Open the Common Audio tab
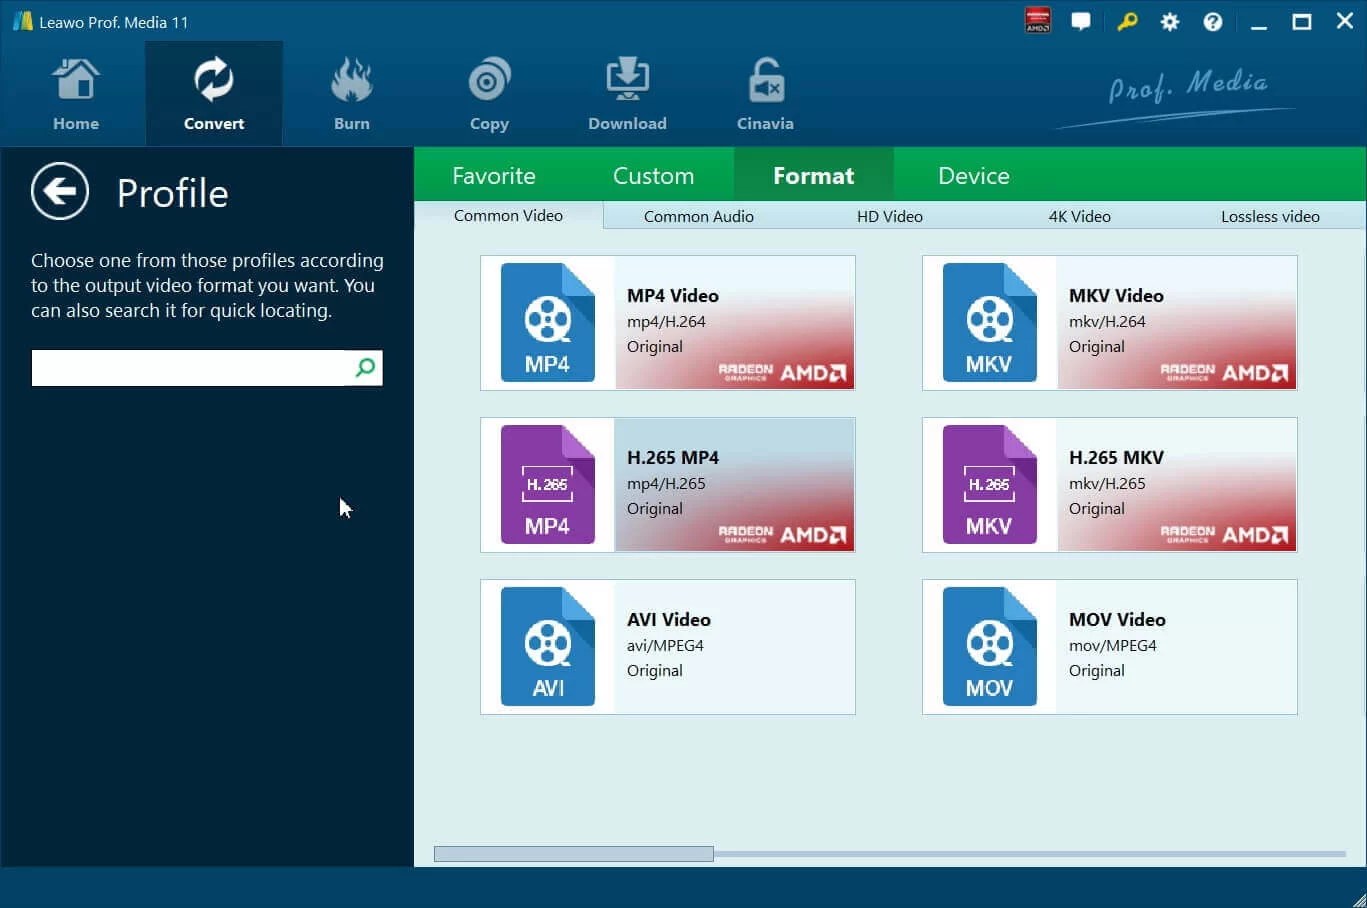The image size is (1367, 908). [698, 216]
